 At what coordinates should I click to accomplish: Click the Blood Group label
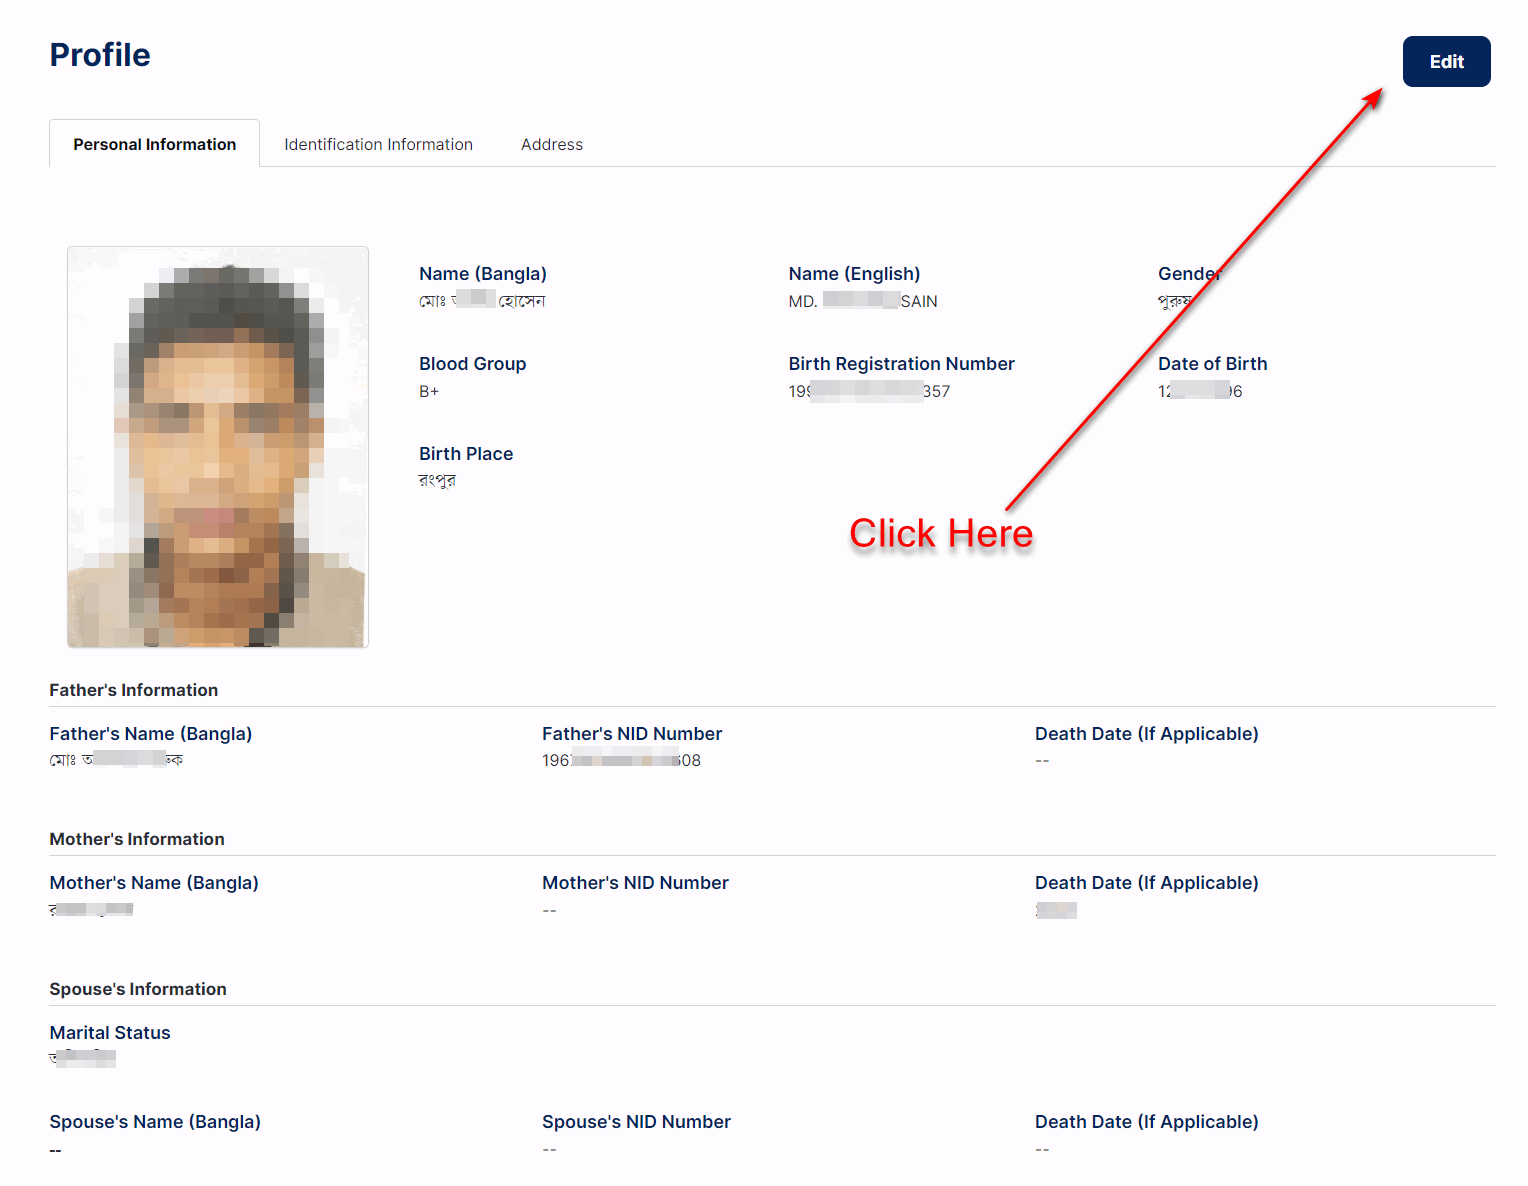(x=472, y=364)
